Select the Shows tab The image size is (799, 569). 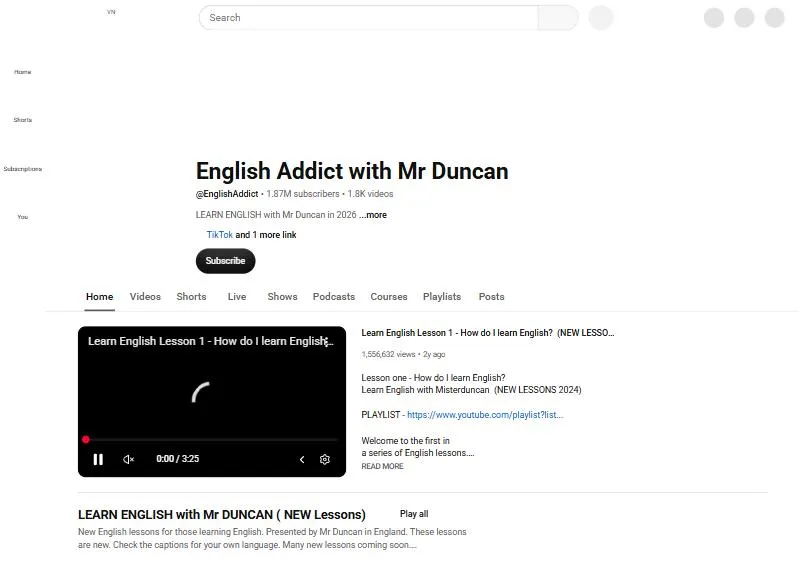coord(282,296)
